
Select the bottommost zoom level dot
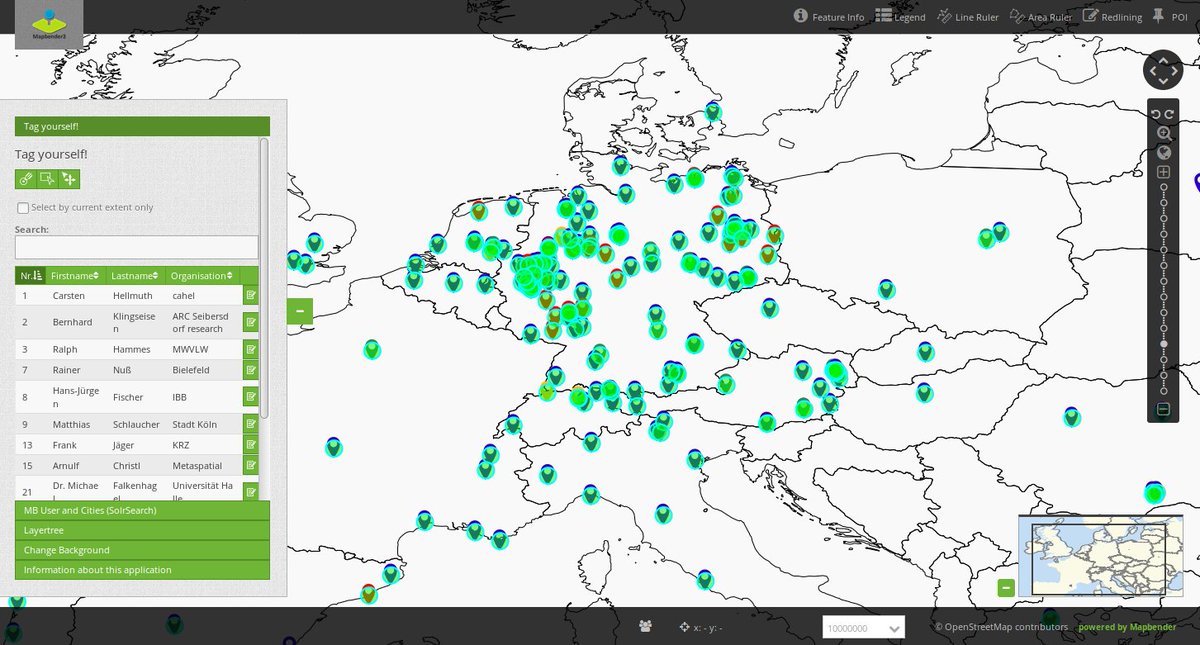1164,391
